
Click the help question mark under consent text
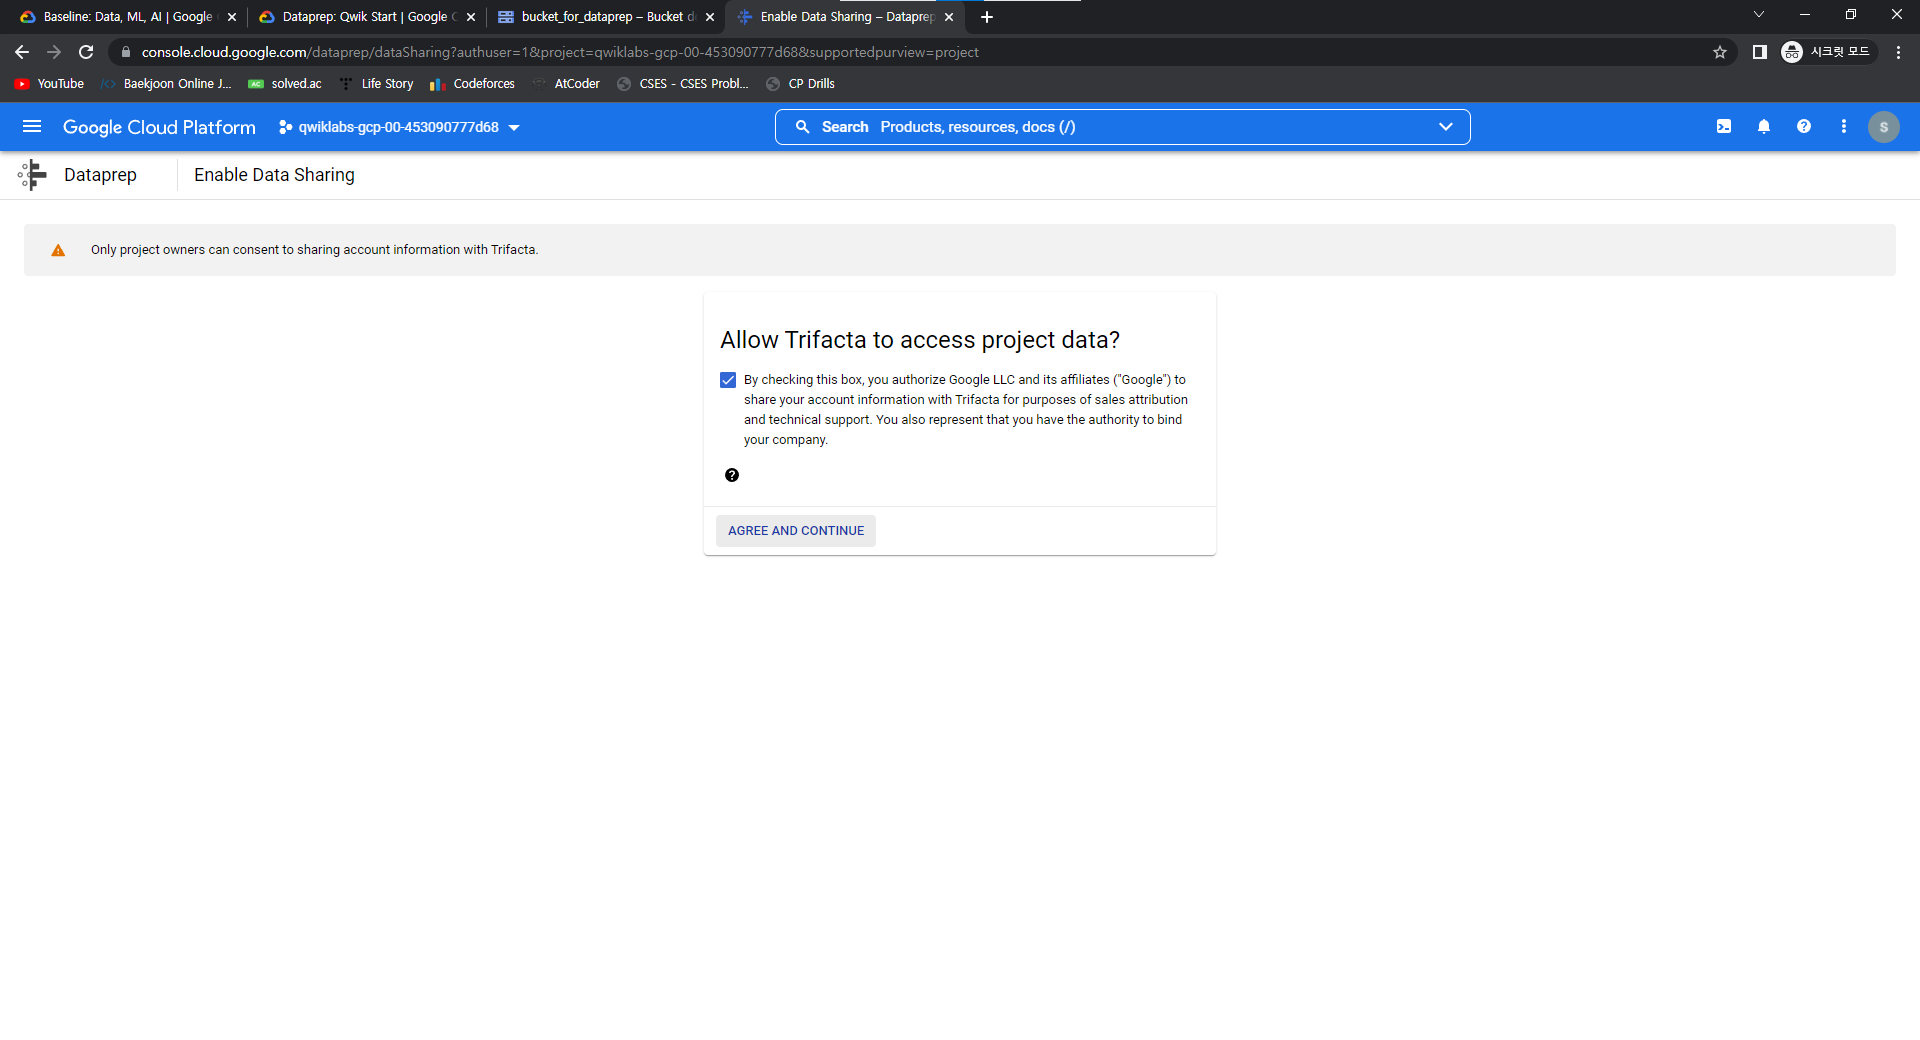[732, 475]
